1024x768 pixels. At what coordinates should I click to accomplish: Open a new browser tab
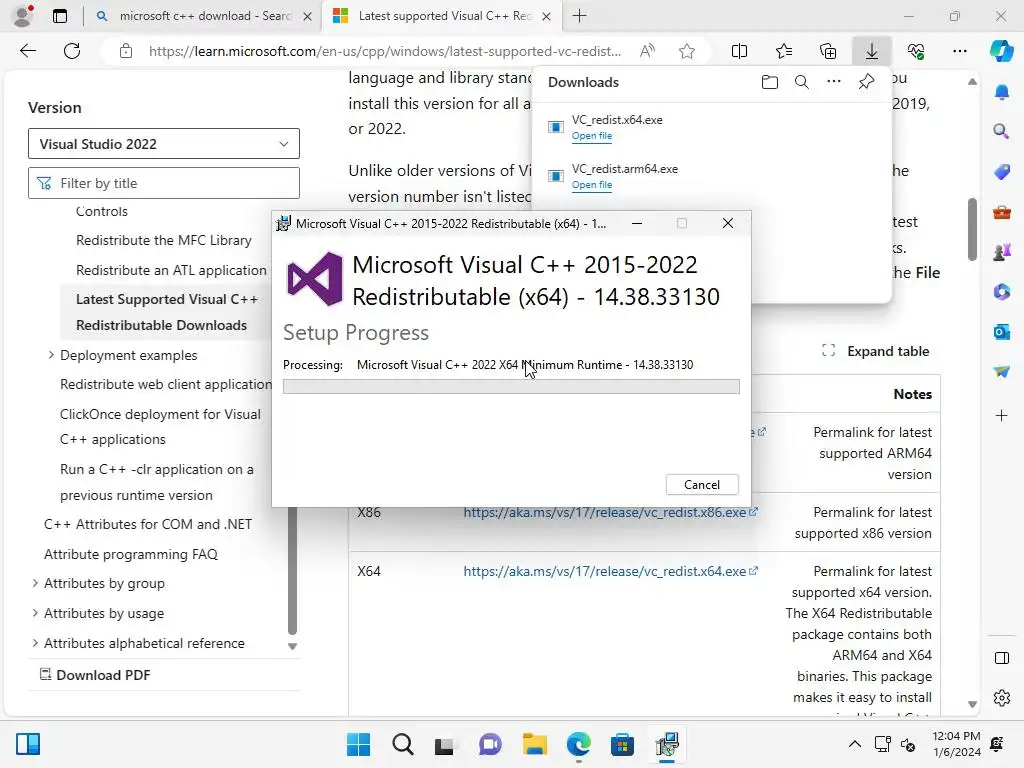(579, 16)
